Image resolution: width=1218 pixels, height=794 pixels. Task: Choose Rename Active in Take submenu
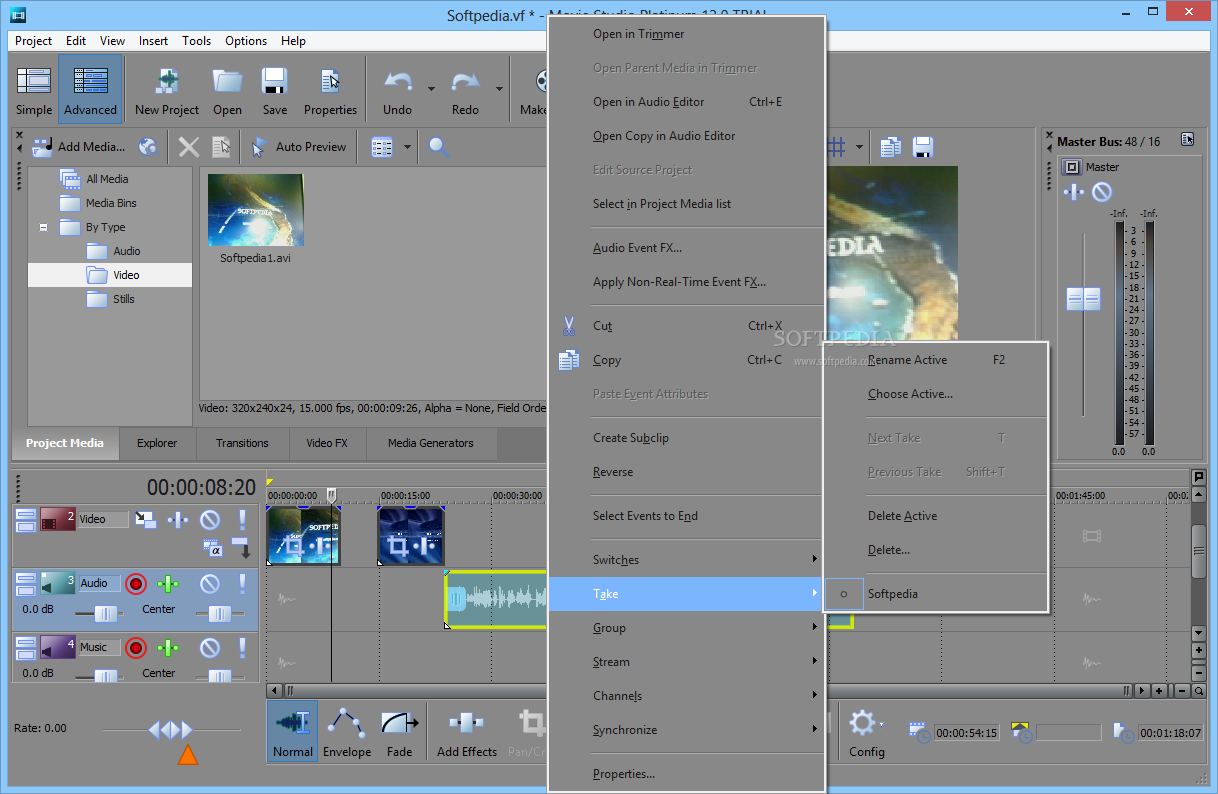(935, 360)
